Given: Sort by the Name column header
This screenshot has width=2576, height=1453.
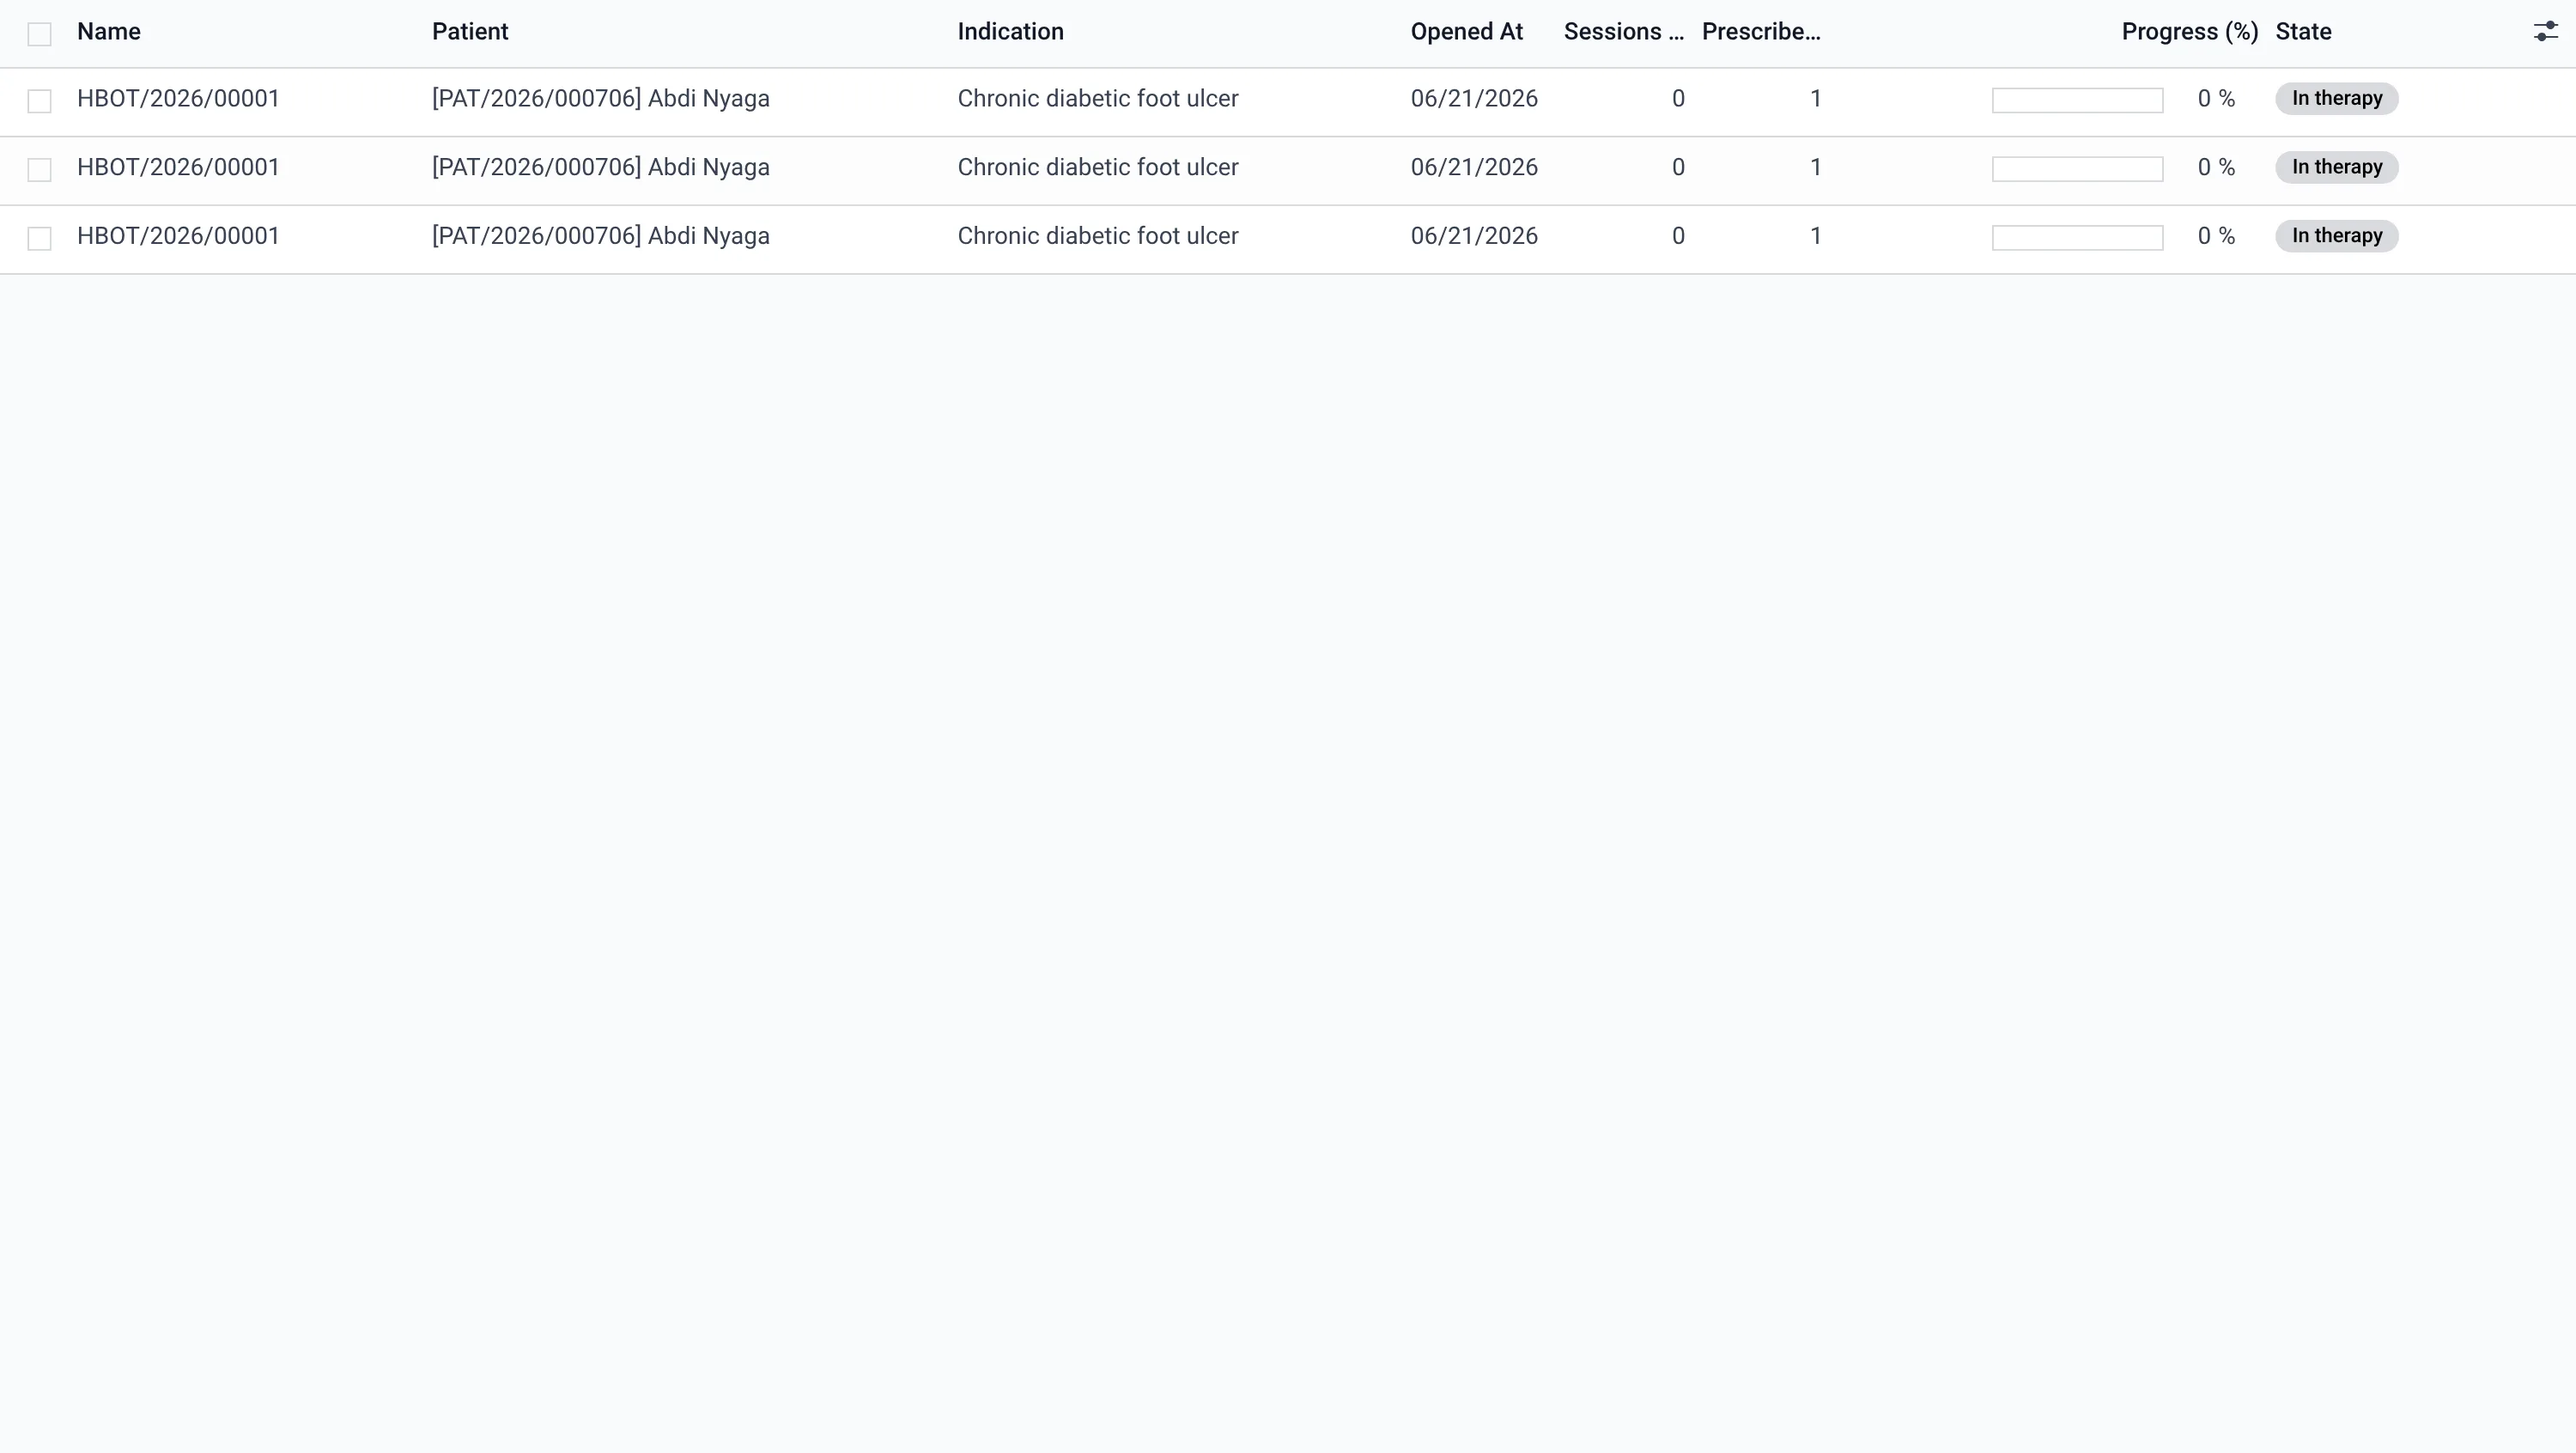Looking at the screenshot, I should coord(109,32).
